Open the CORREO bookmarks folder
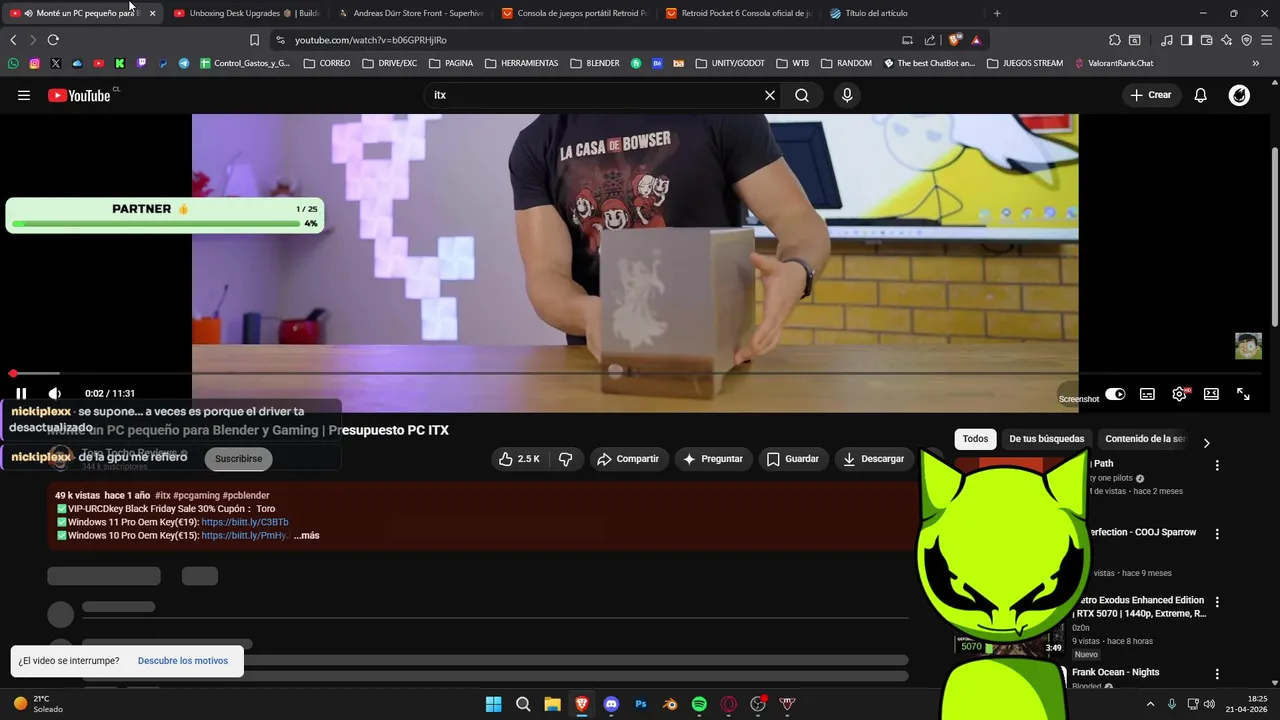The width and height of the screenshot is (1280, 720). pyautogui.click(x=327, y=63)
